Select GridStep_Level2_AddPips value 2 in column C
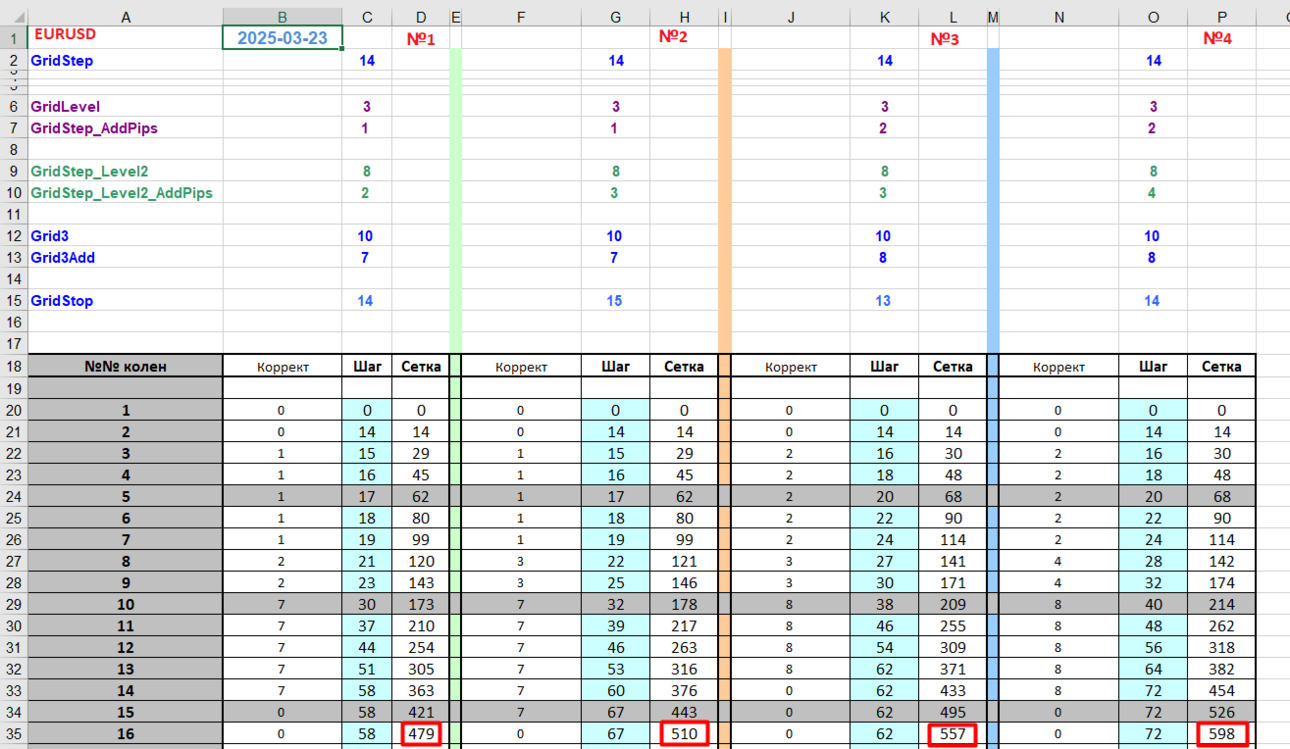The width and height of the screenshot is (1290, 749). tap(366, 193)
